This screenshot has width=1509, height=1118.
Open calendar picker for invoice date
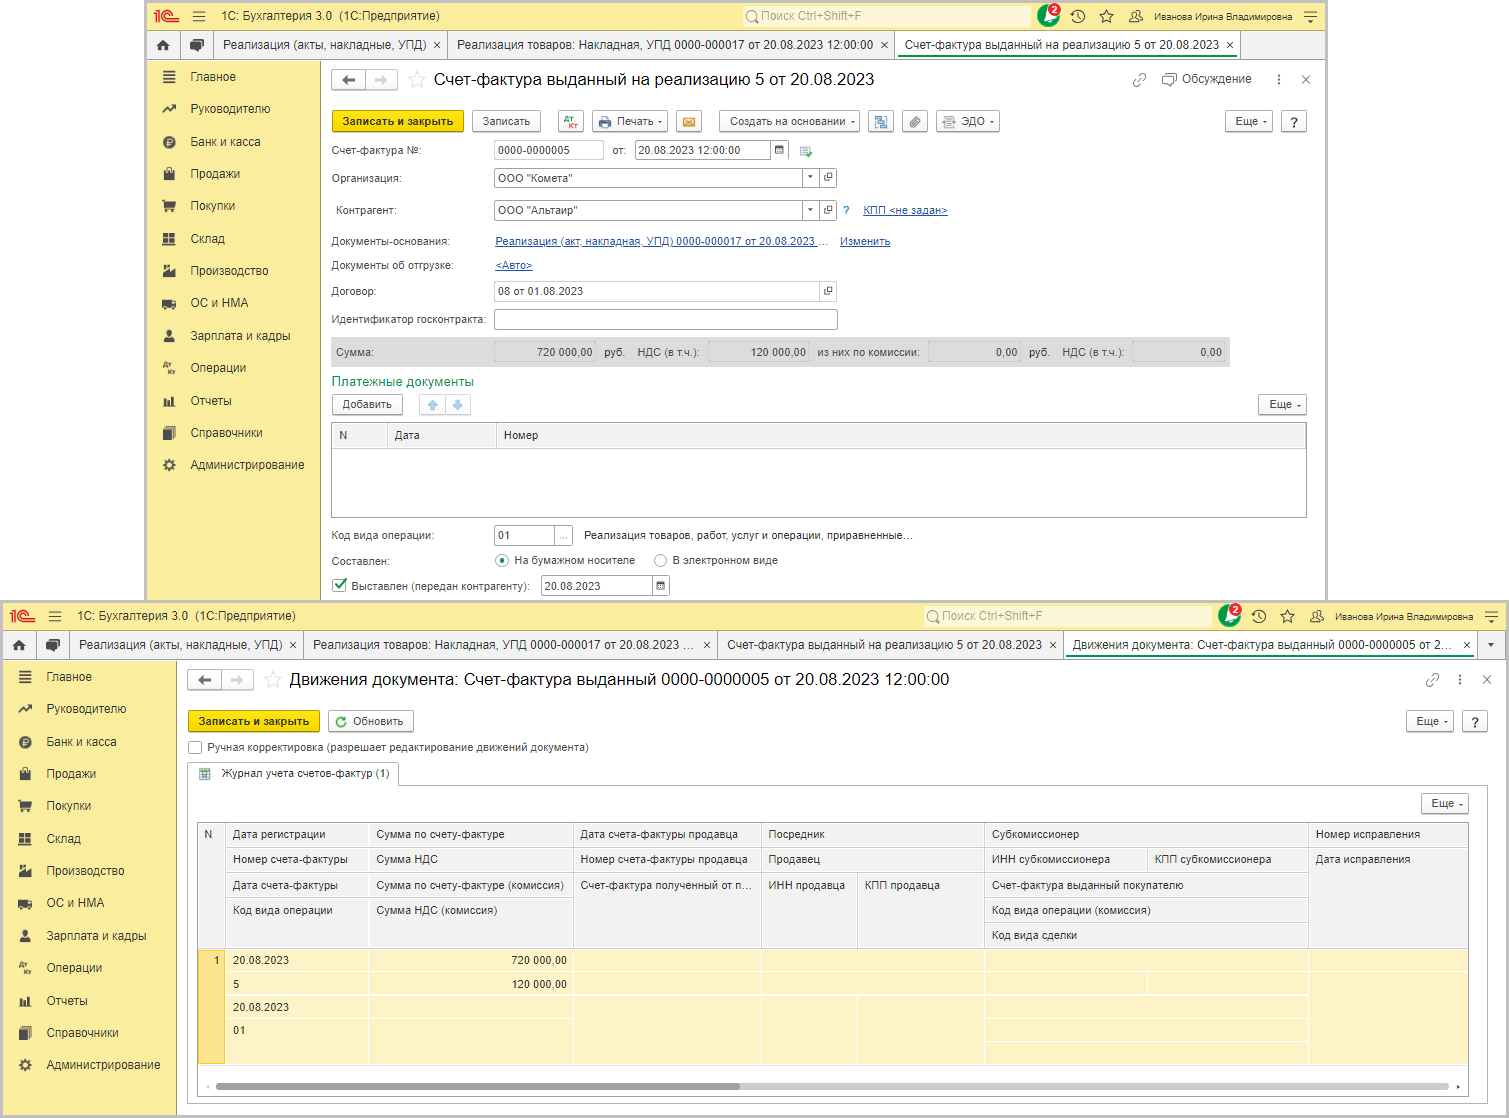780,150
